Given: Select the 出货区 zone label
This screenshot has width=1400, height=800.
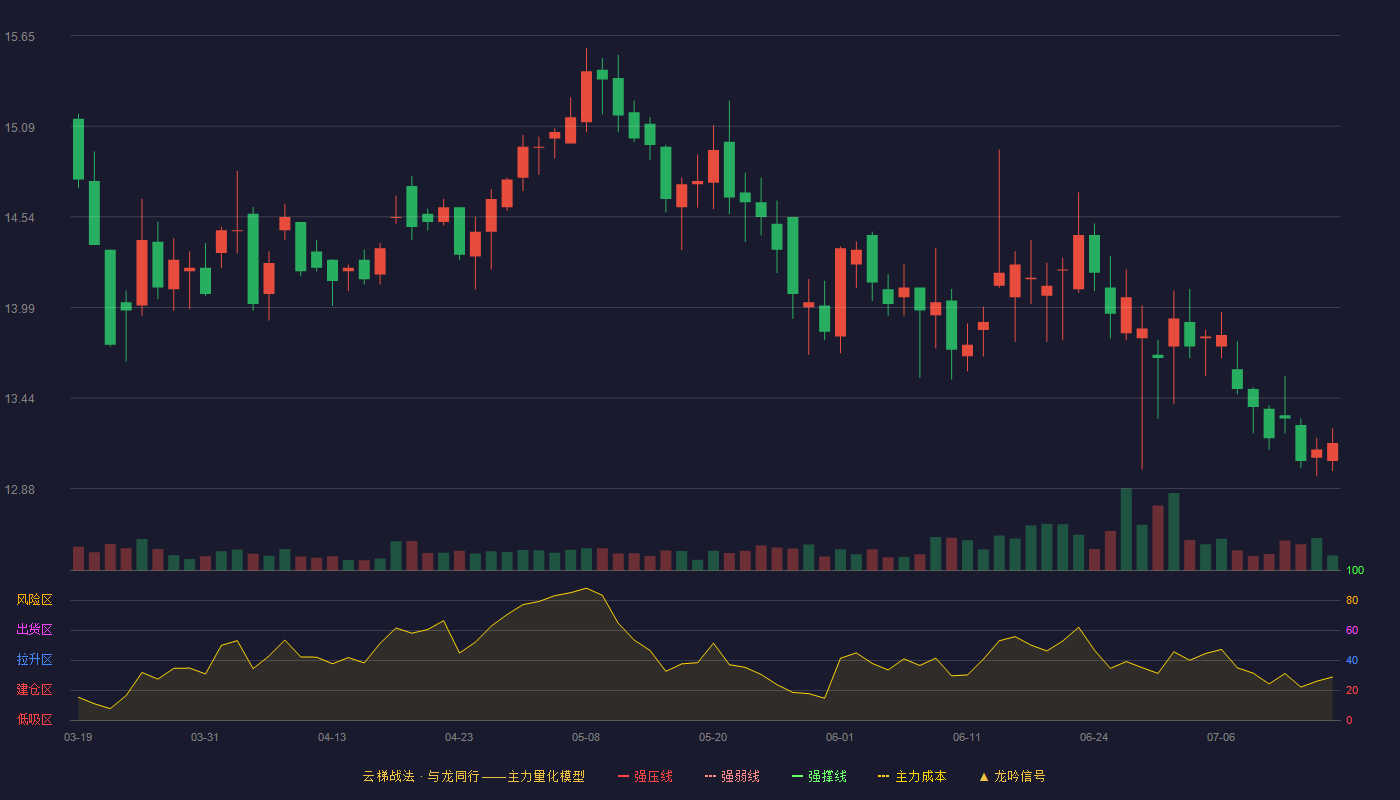Looking at the screenshot, I should pos(34,630).
